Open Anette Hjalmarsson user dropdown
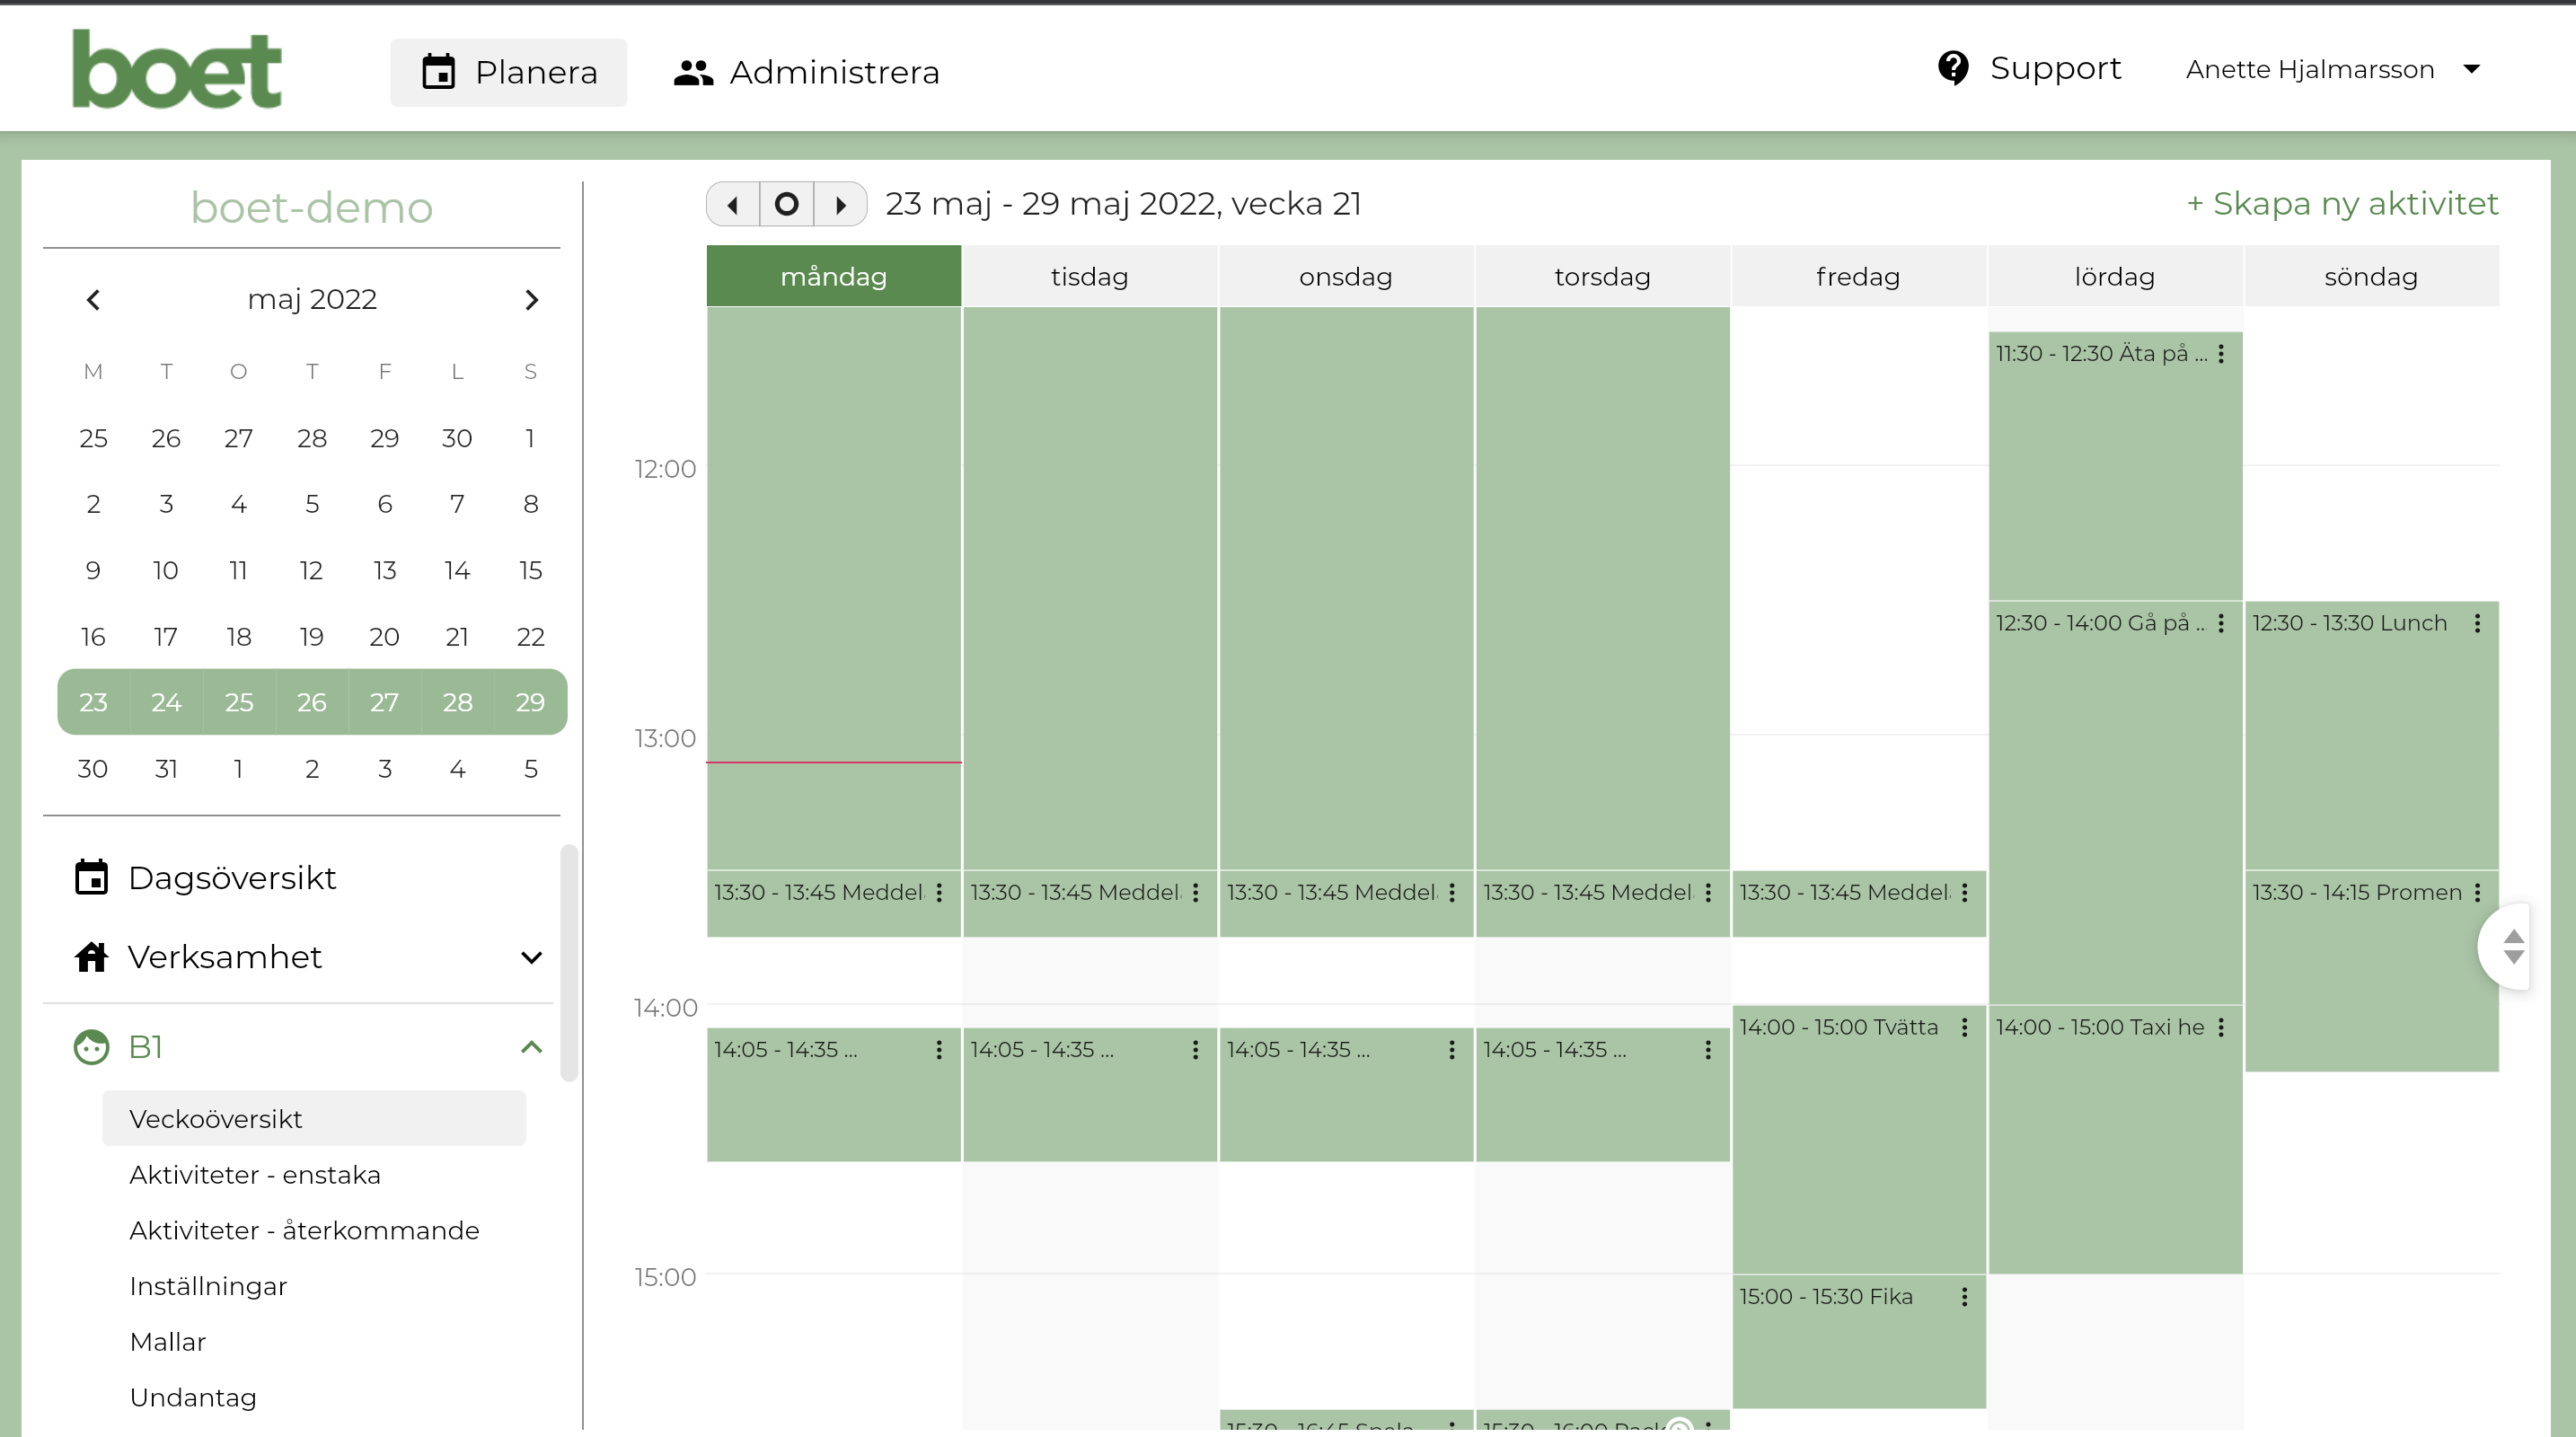 pos(2471,69)
